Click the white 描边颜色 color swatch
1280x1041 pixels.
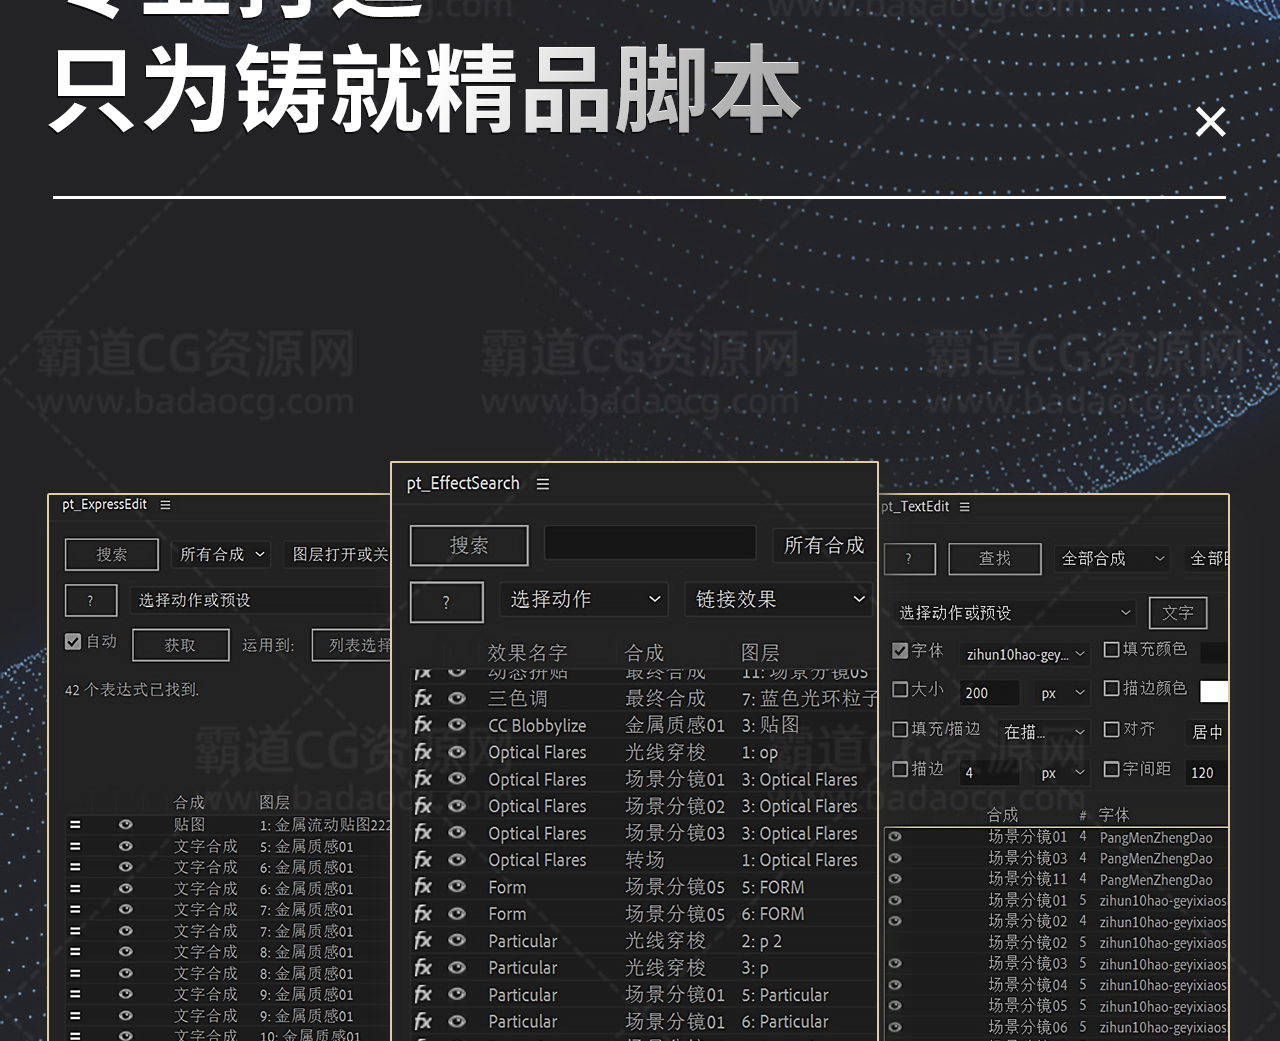[1213, 691]
